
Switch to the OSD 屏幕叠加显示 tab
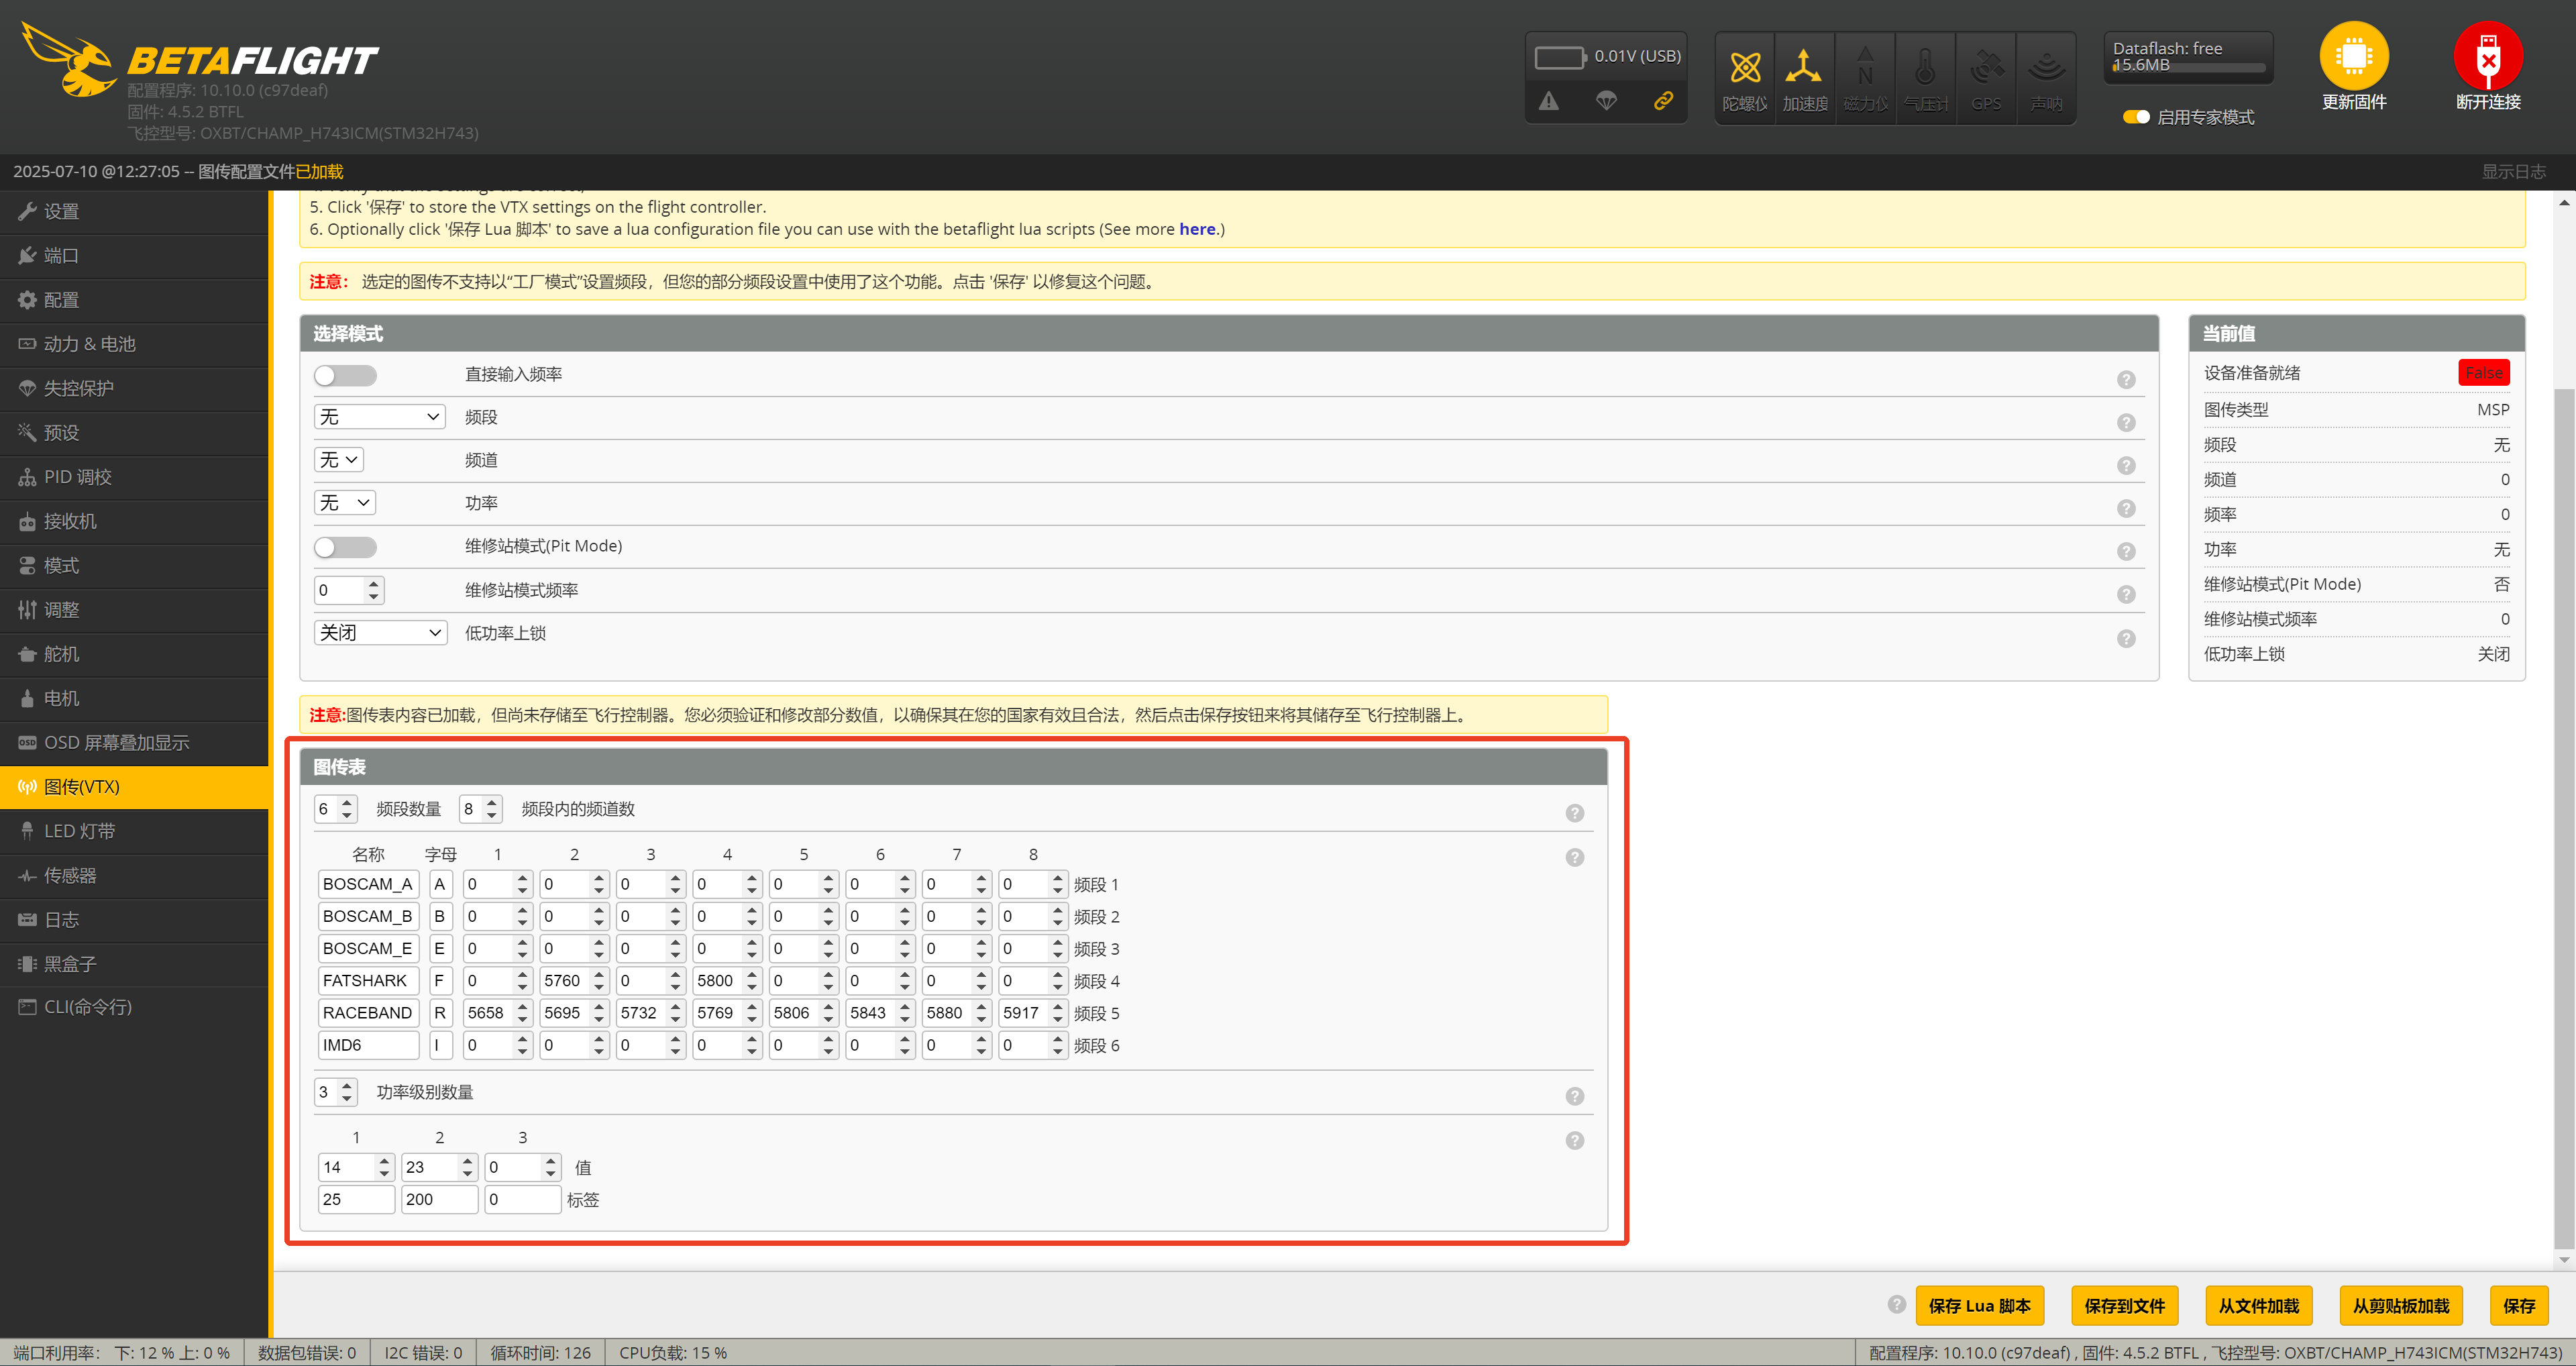[x=116, y=743]
